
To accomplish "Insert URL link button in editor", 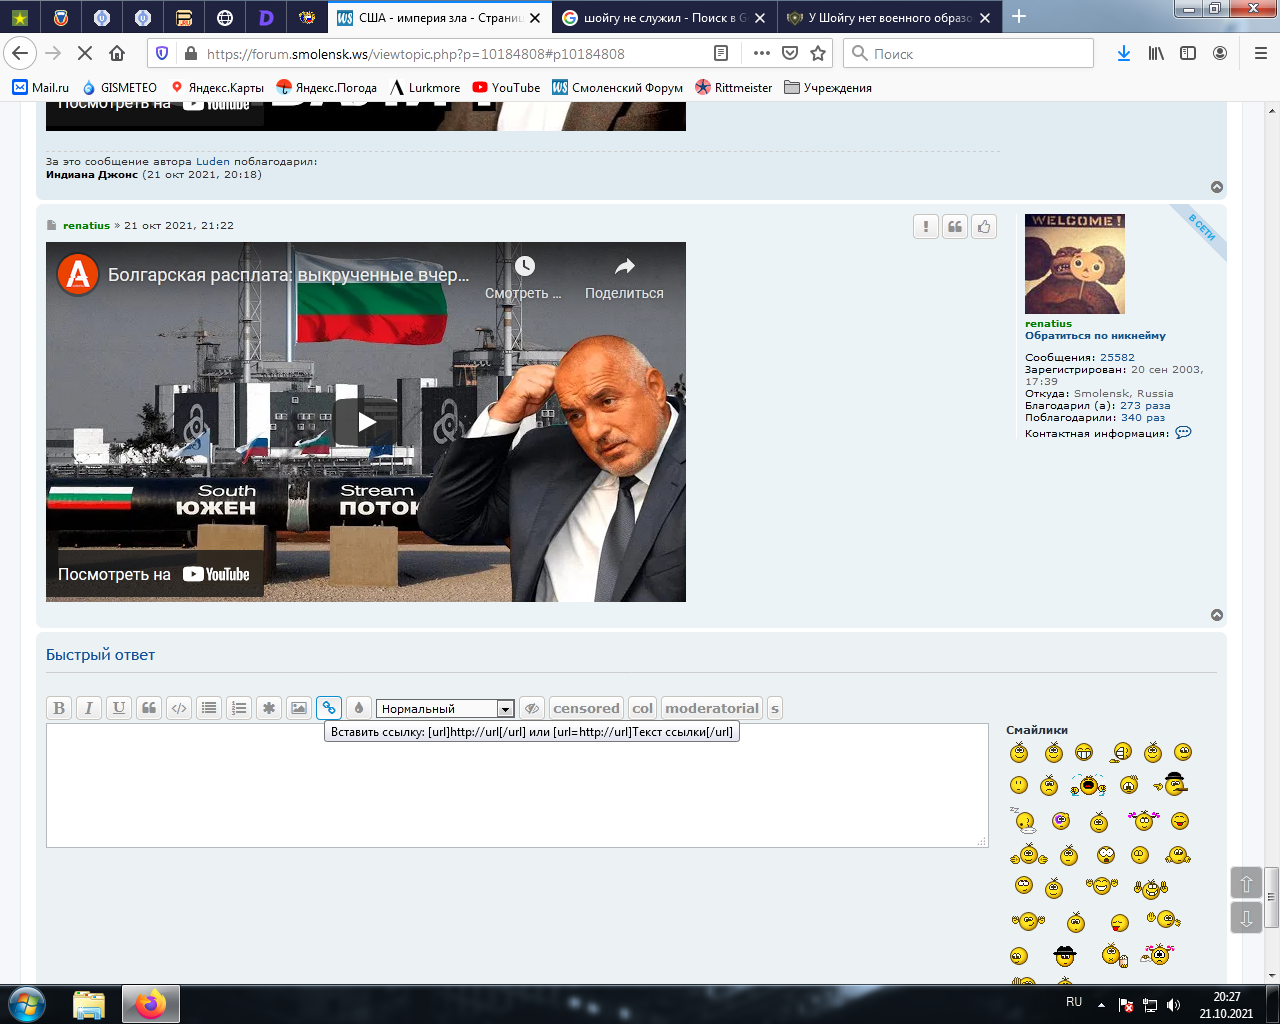I will point(329,708).
